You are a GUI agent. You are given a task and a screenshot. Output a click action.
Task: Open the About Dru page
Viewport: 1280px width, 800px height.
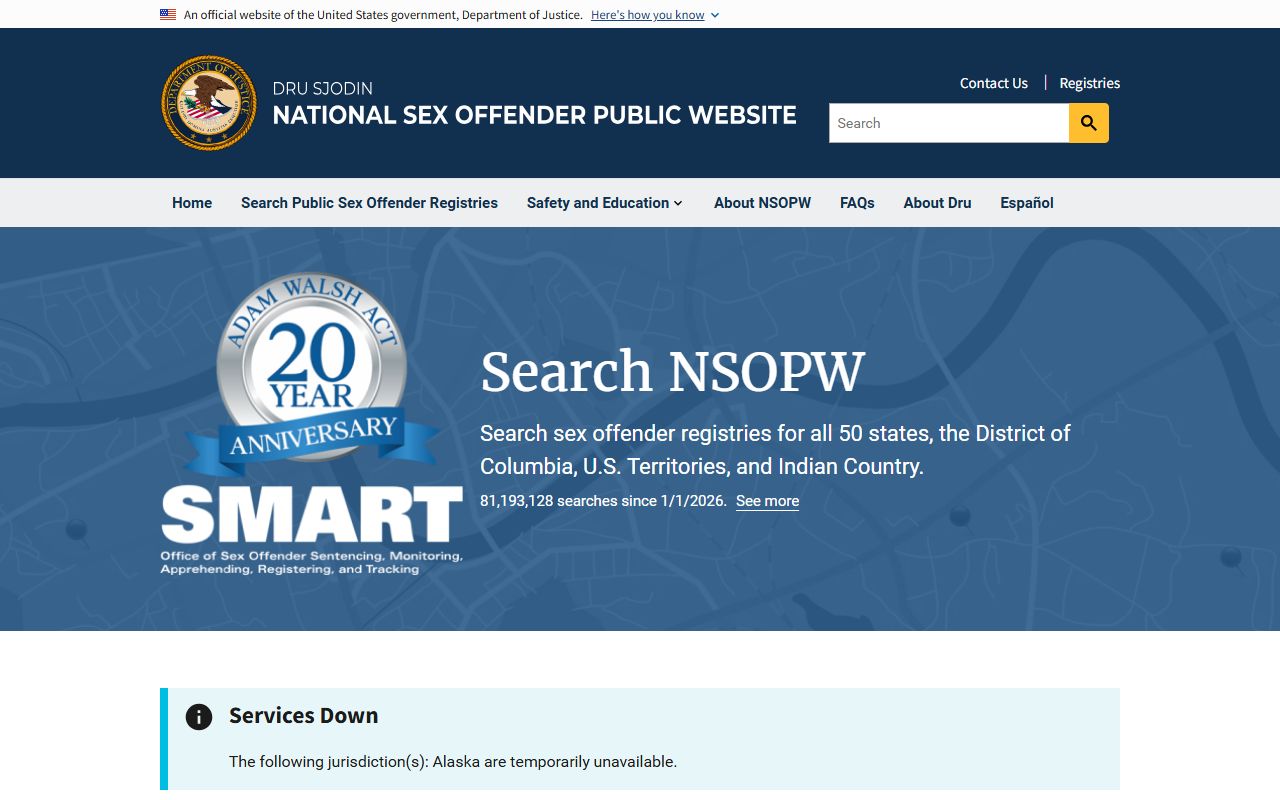pyautogui.click(x=937, y=203)
